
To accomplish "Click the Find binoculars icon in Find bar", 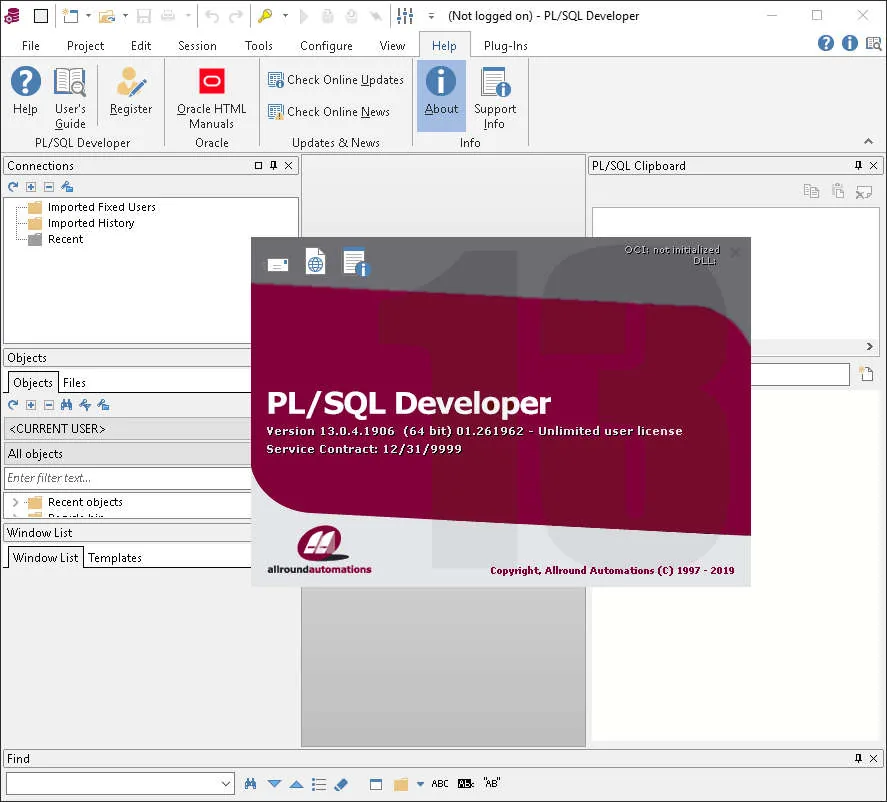I will (251, 784).
